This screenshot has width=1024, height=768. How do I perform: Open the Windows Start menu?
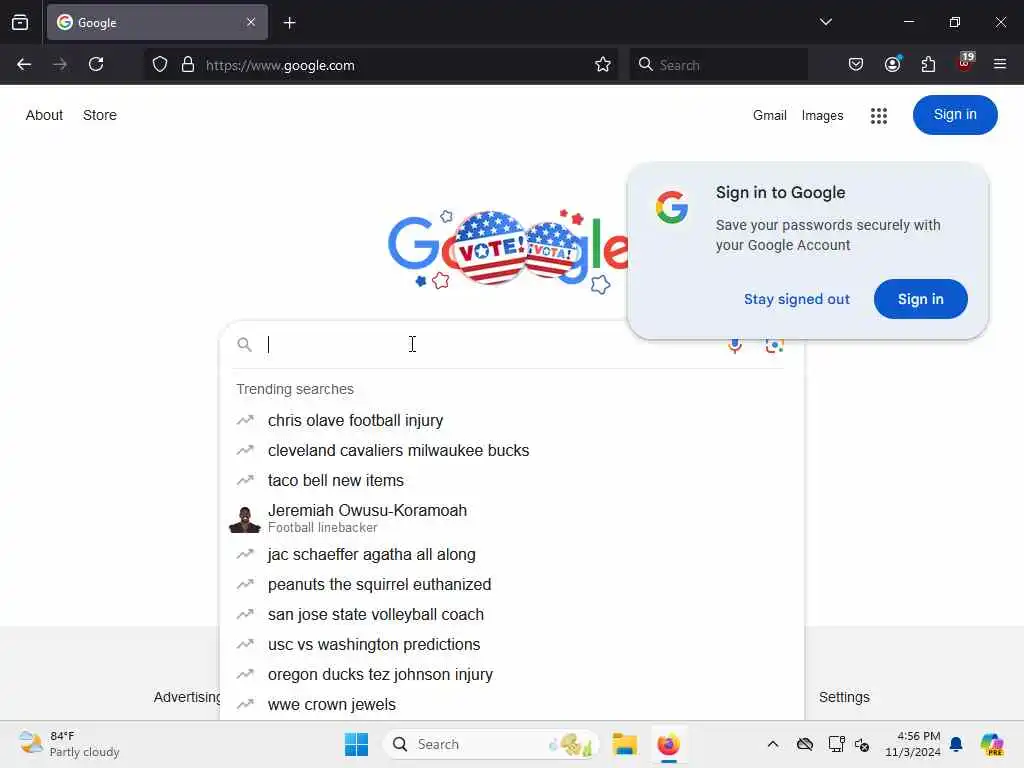point(356,744)
